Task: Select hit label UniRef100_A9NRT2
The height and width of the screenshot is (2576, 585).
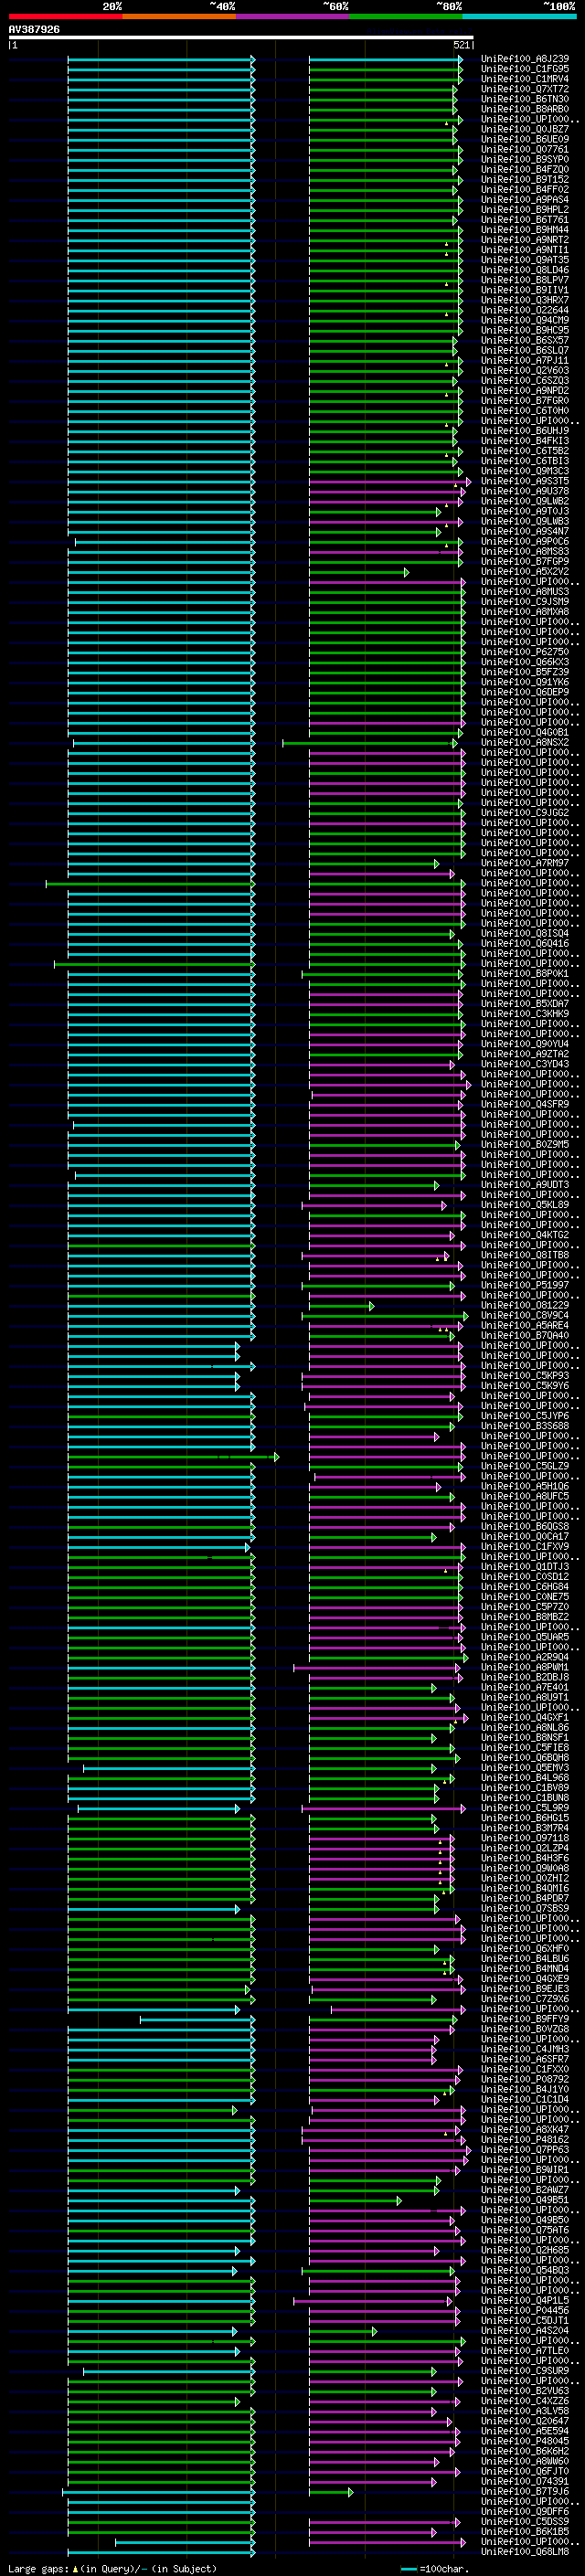Action: [525, 240]
